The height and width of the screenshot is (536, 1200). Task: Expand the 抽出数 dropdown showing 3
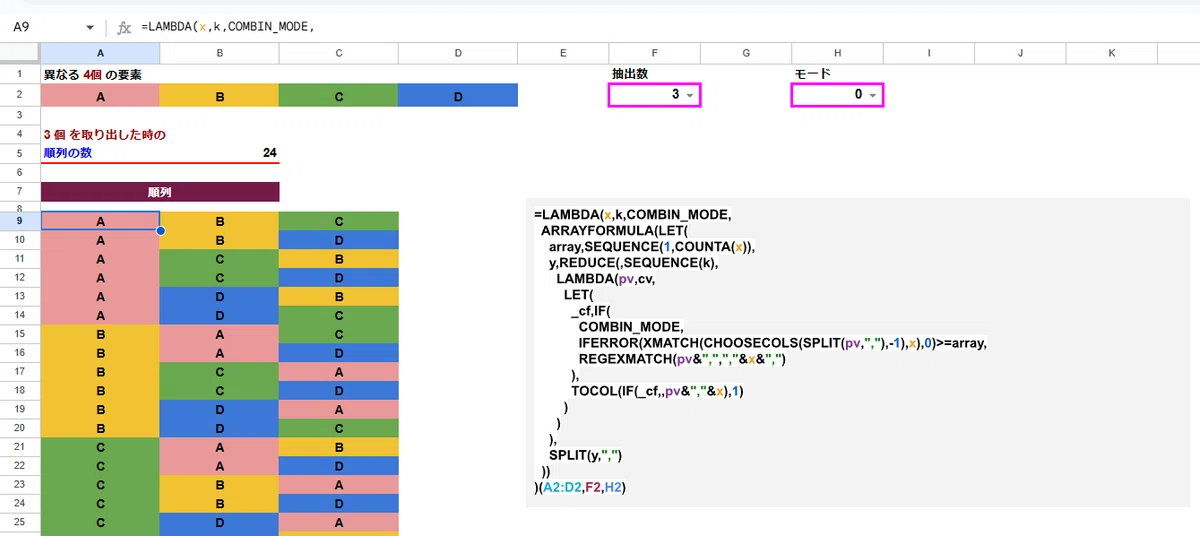coord(689,95)
